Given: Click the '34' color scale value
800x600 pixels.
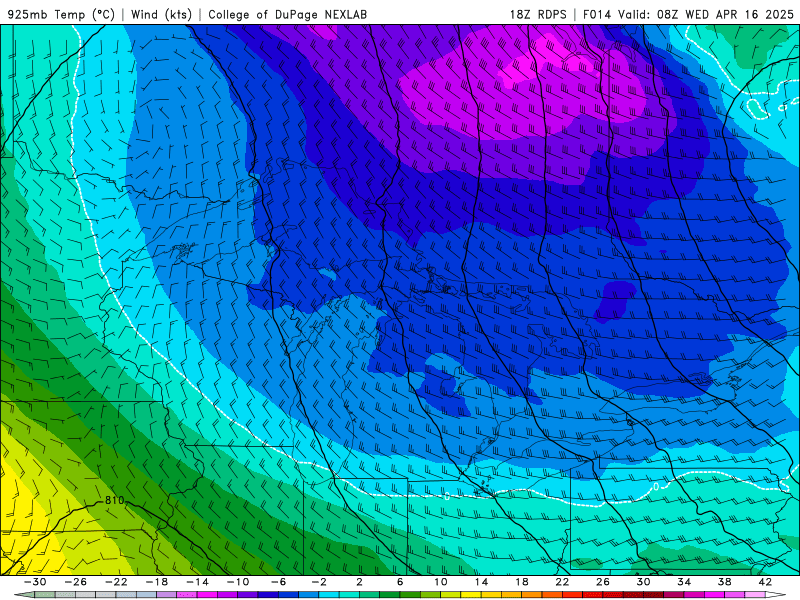Looking at the screenshot, I should point(684,582).
